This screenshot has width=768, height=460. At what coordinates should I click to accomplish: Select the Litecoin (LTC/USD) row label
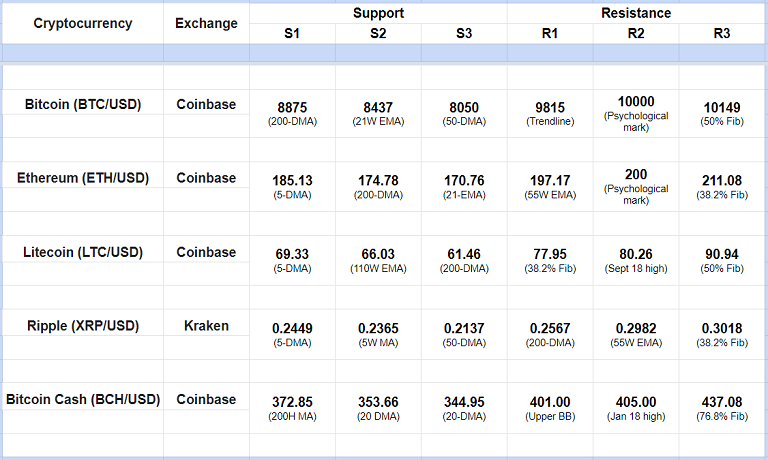point(83,252)
